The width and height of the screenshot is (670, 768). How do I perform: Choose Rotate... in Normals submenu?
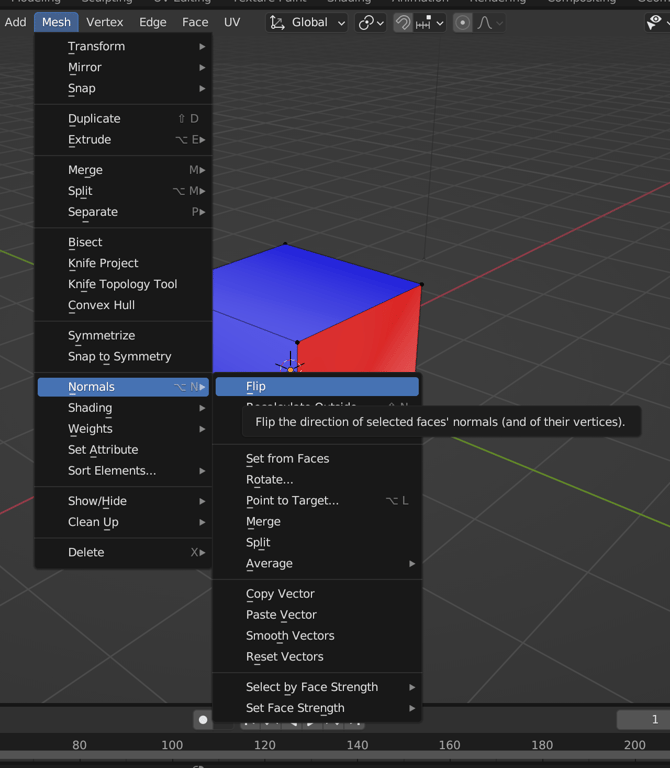[x=317, y=480]
